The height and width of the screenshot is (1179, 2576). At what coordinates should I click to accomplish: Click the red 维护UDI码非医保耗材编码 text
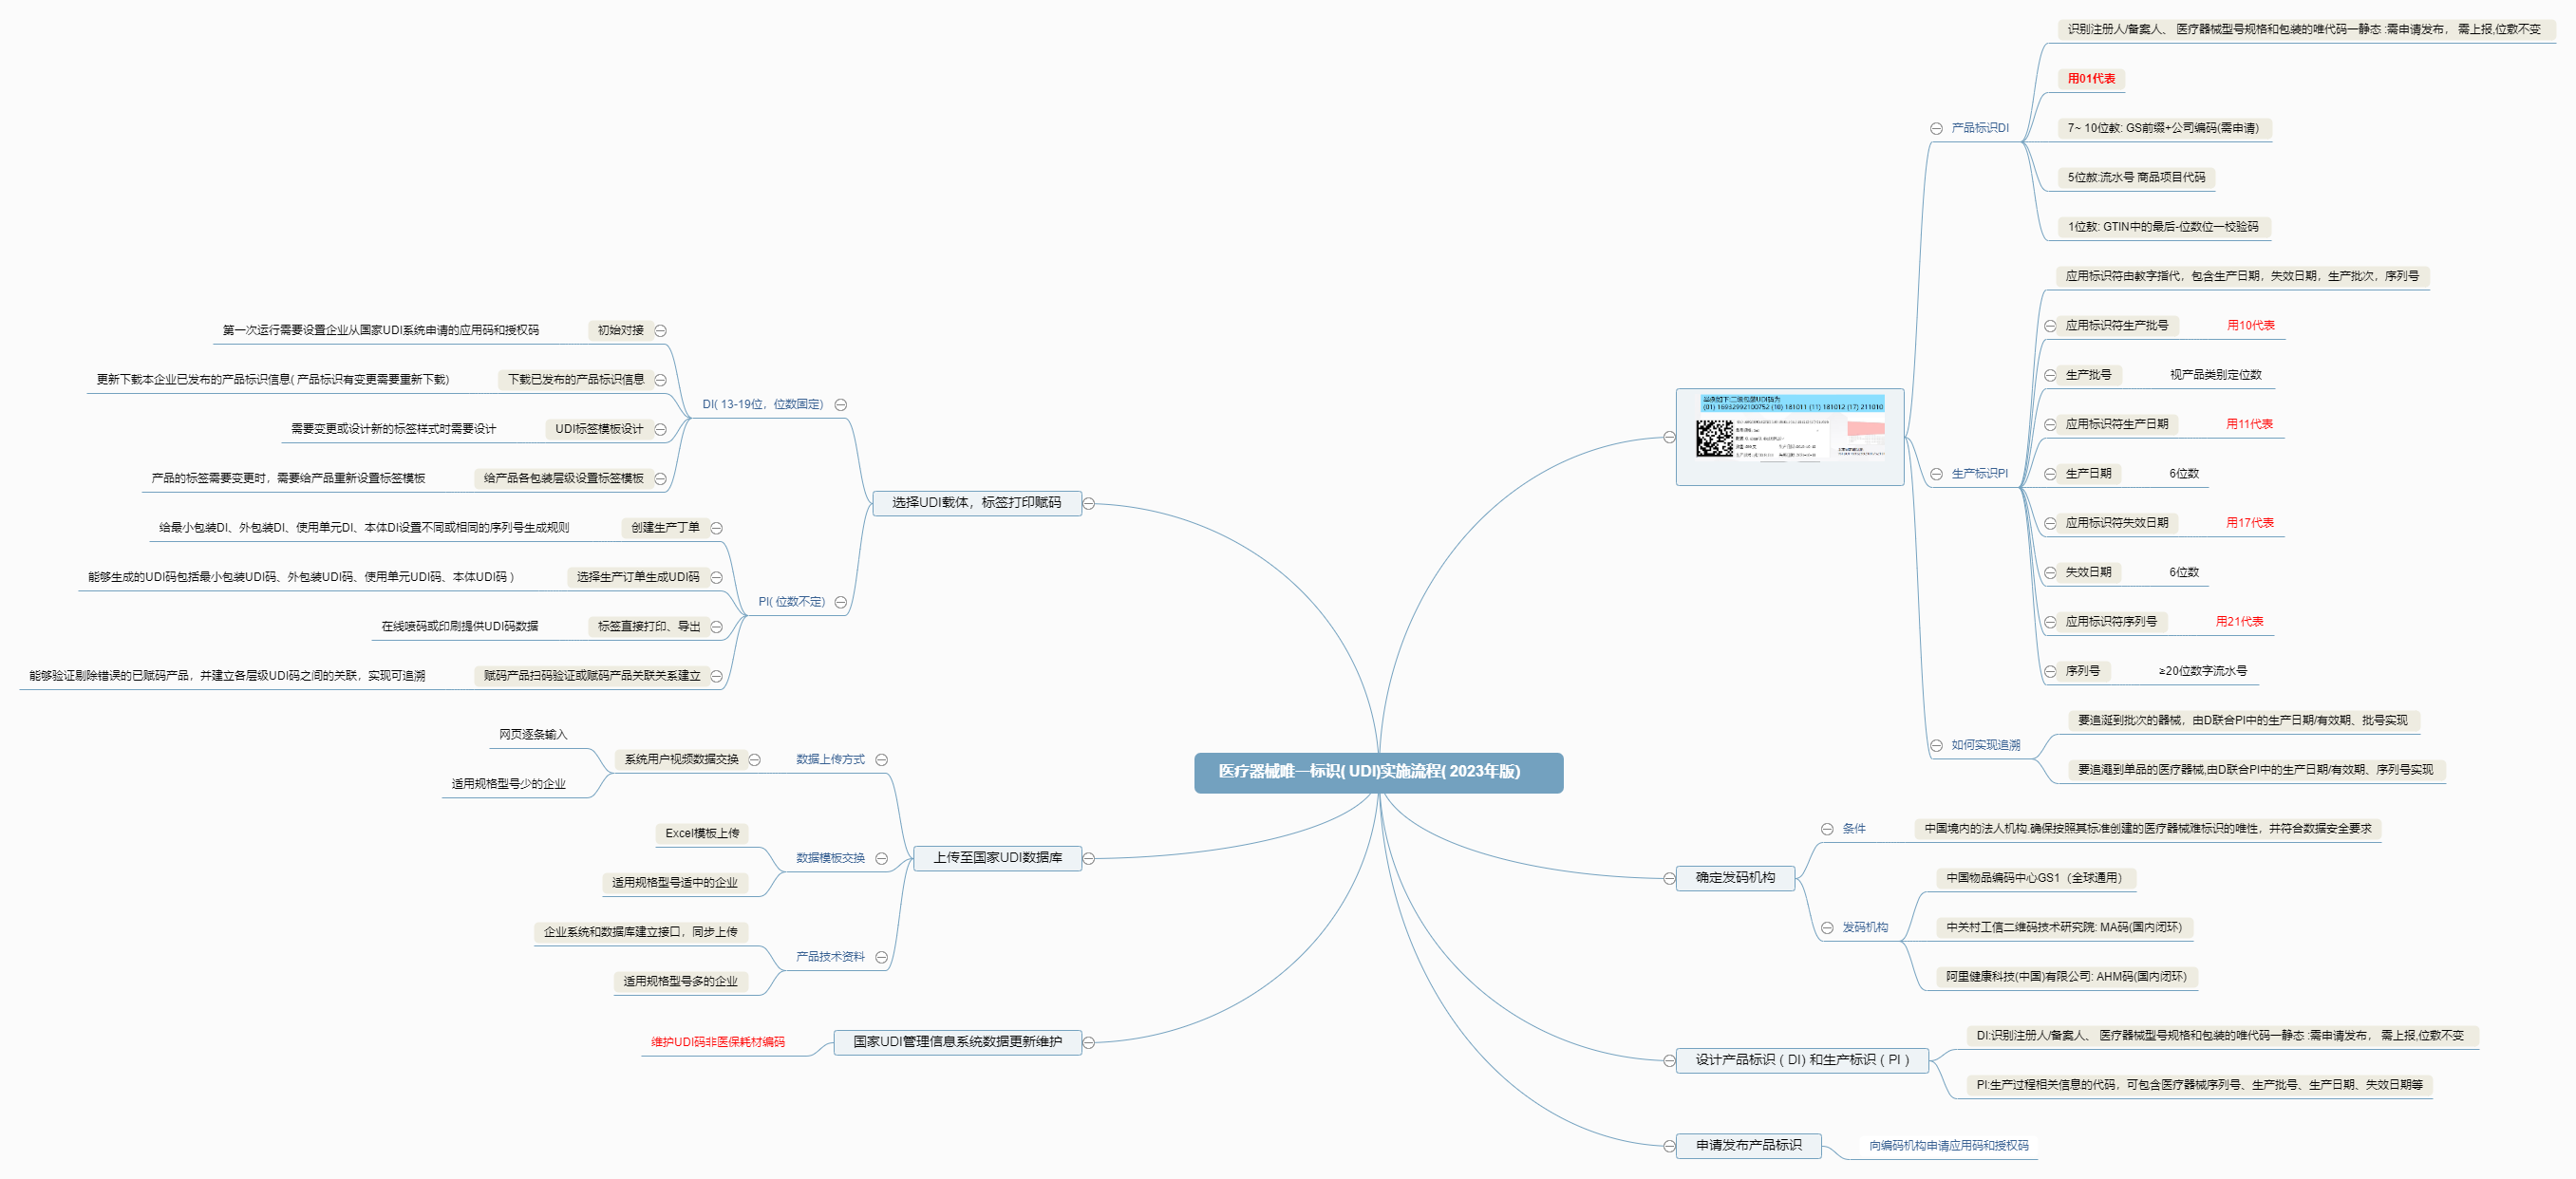717,1042
